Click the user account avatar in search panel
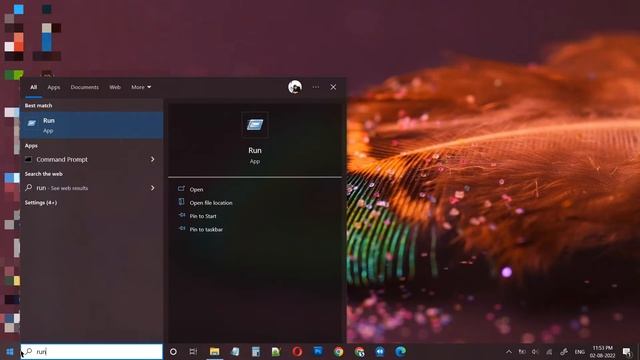The height and width of the screenshot is (360, 640). pos(295,87)
